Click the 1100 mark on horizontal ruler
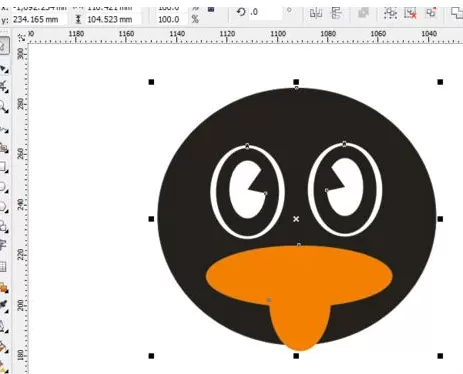This screenshot has height=374, width=463. pyautogui.click(x=278, y=34)
